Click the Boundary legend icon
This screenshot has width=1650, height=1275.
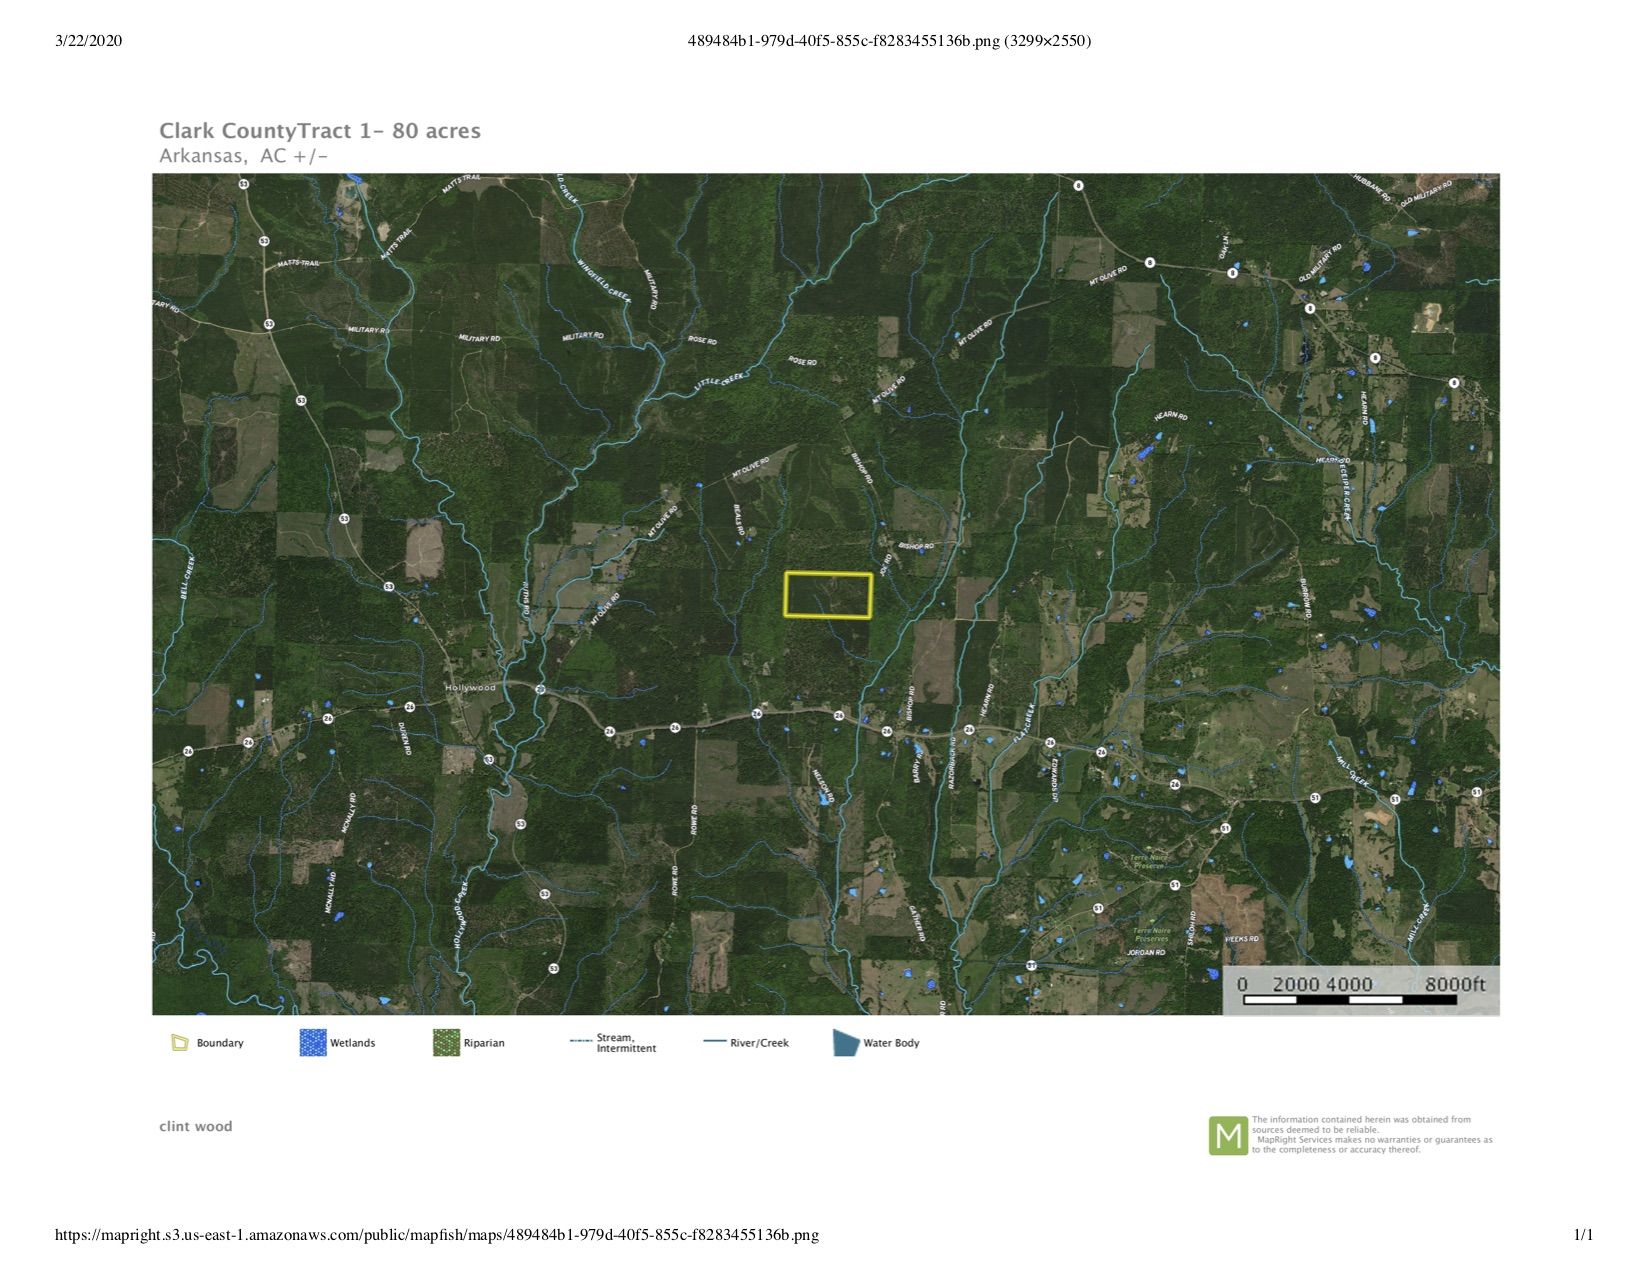[180, 1043]
